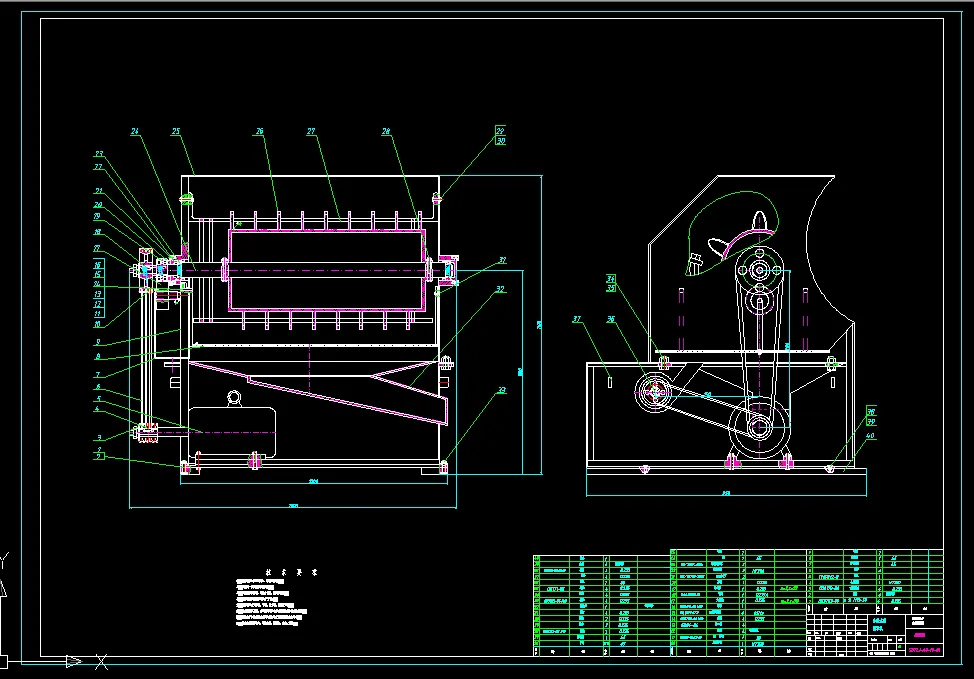
Task: Click the motor lifting eye ring
Action: 234,397
